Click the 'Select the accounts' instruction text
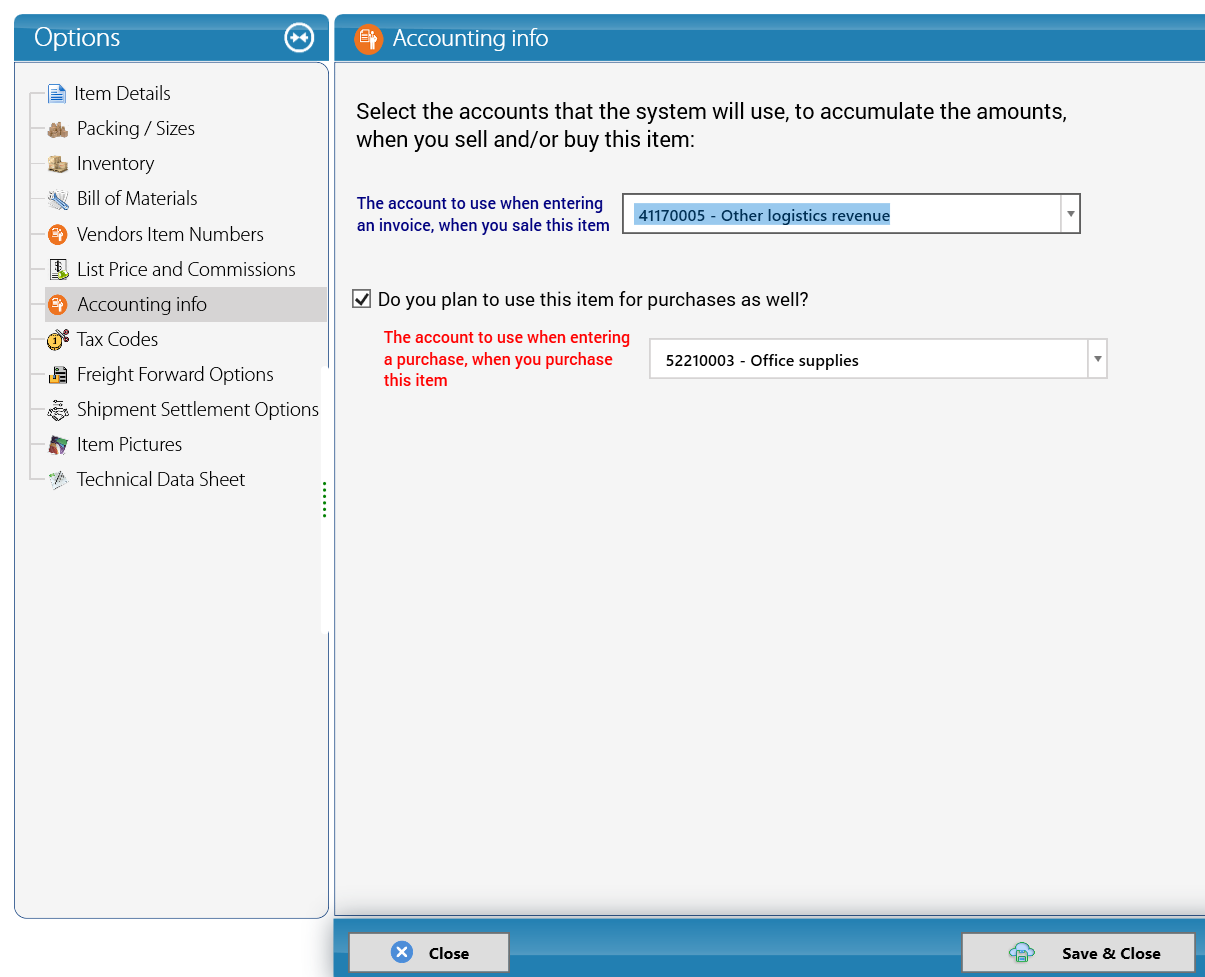 [x=711, y=126]
